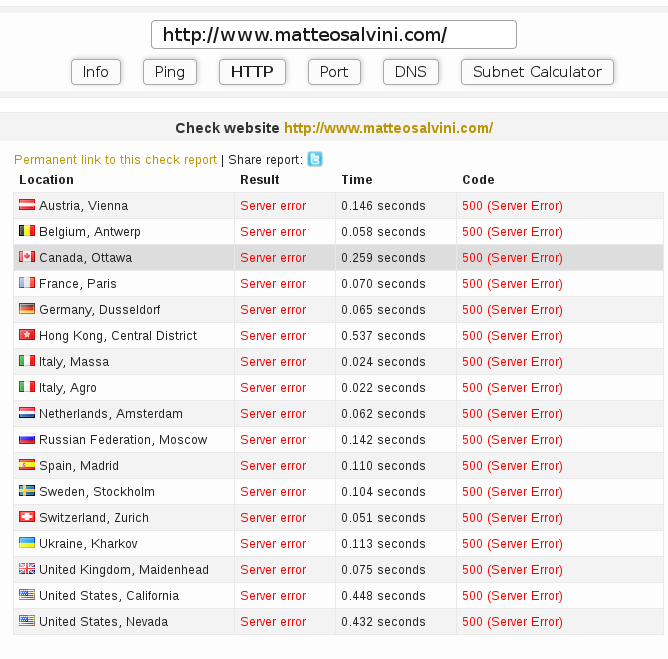This screenshot has width=668, height=659.
Task: Click Server error result in Spain row
Action: pos(273,466)
